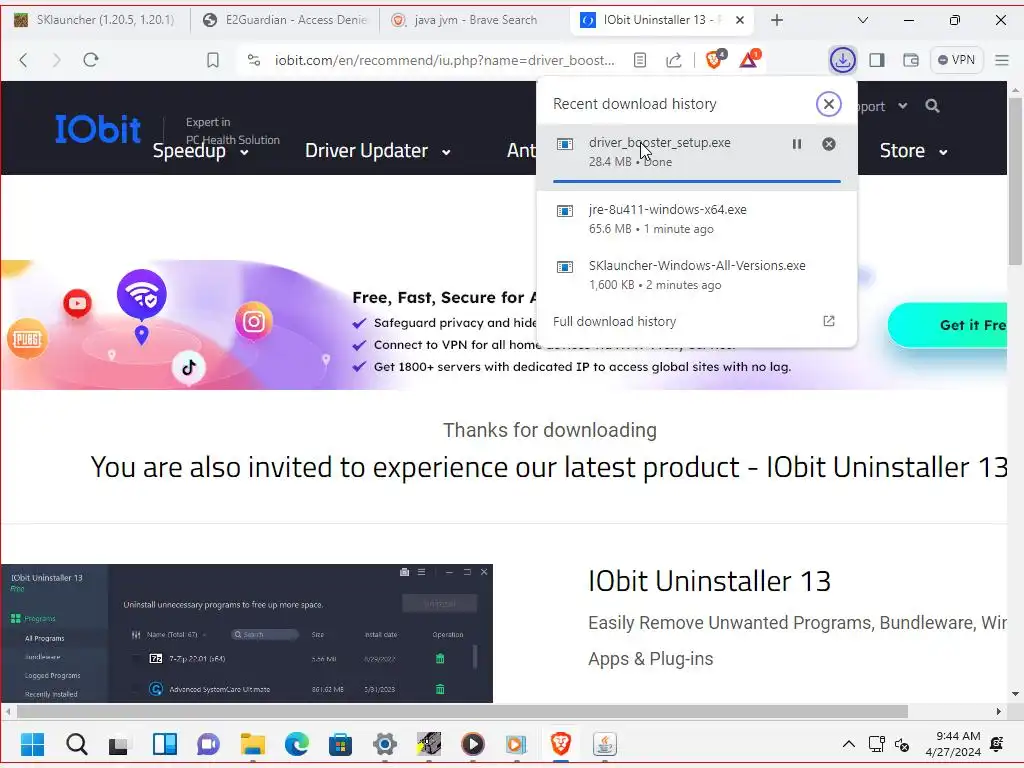This screenshot has height=768, width=1024.
Task: Open the volume tray icon
Action: (902, 744)
